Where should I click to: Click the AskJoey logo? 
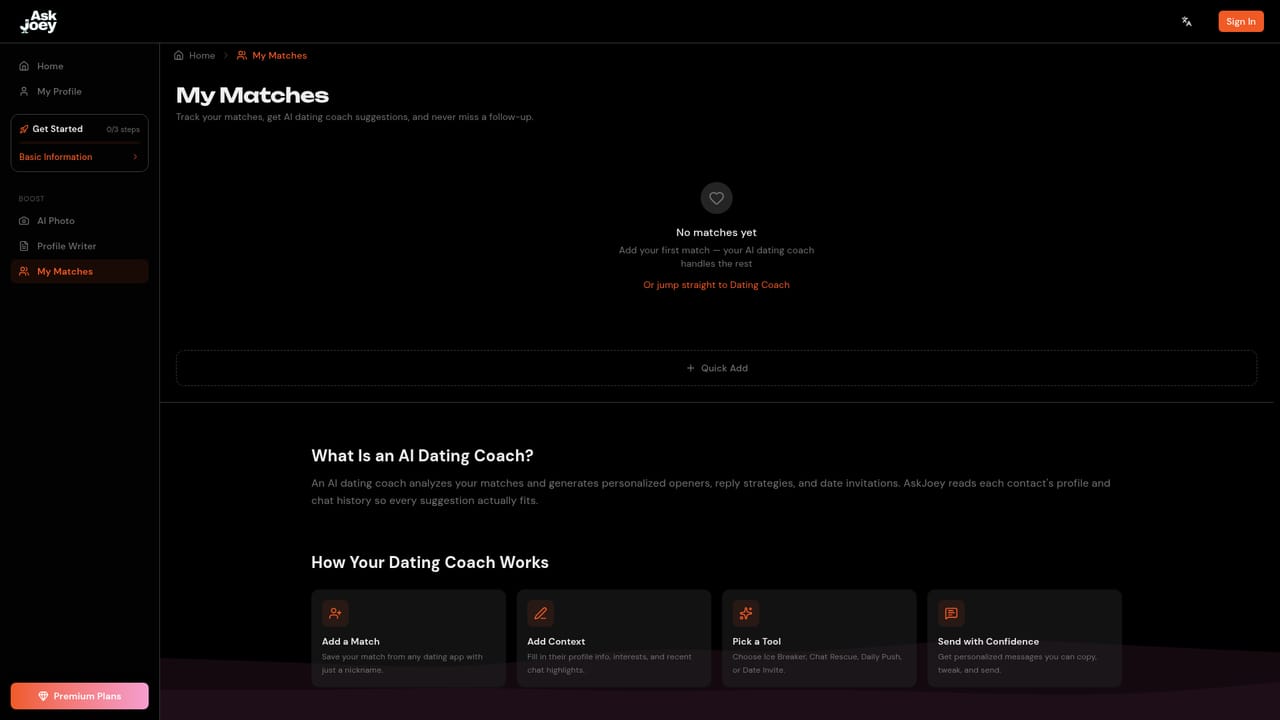[39, 21]
